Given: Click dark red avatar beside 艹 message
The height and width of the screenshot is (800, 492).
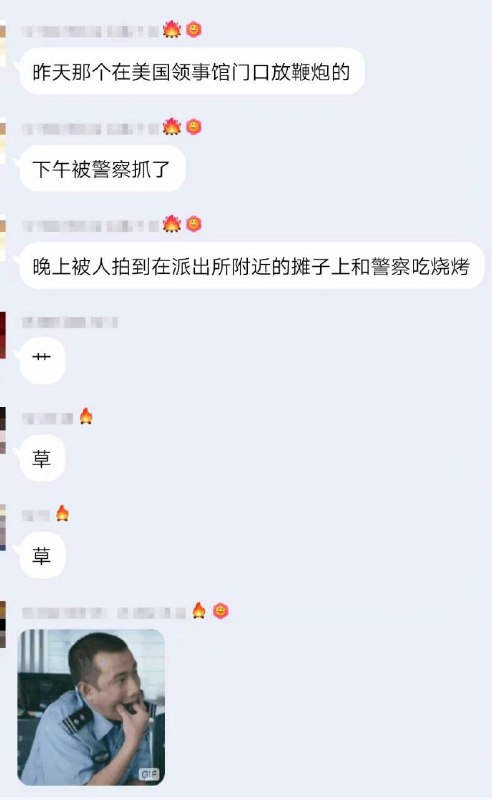Looking at the screenshot, I should click(x=3, y=335).
